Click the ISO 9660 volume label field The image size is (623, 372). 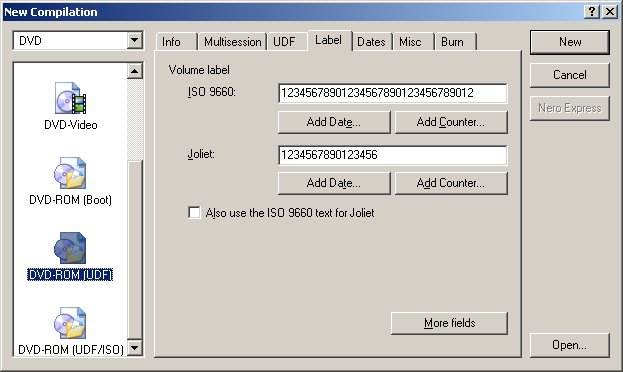pyautogui.click(x=393, y=93)
